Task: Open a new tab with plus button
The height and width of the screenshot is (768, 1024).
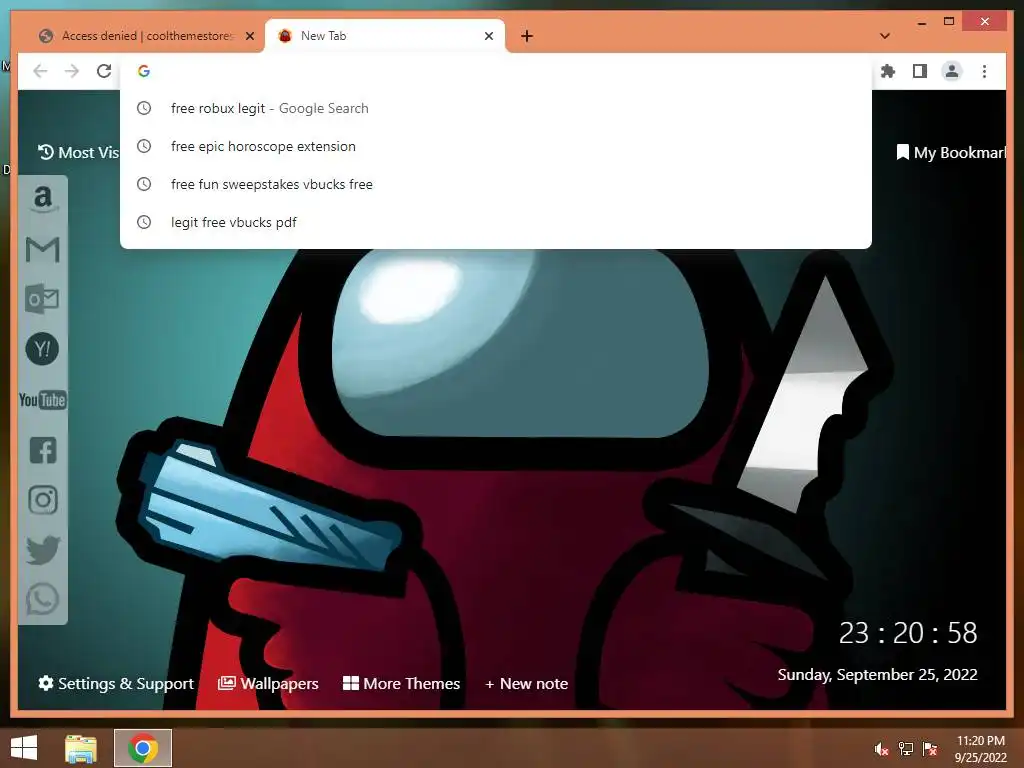Action: click(527, 36)
